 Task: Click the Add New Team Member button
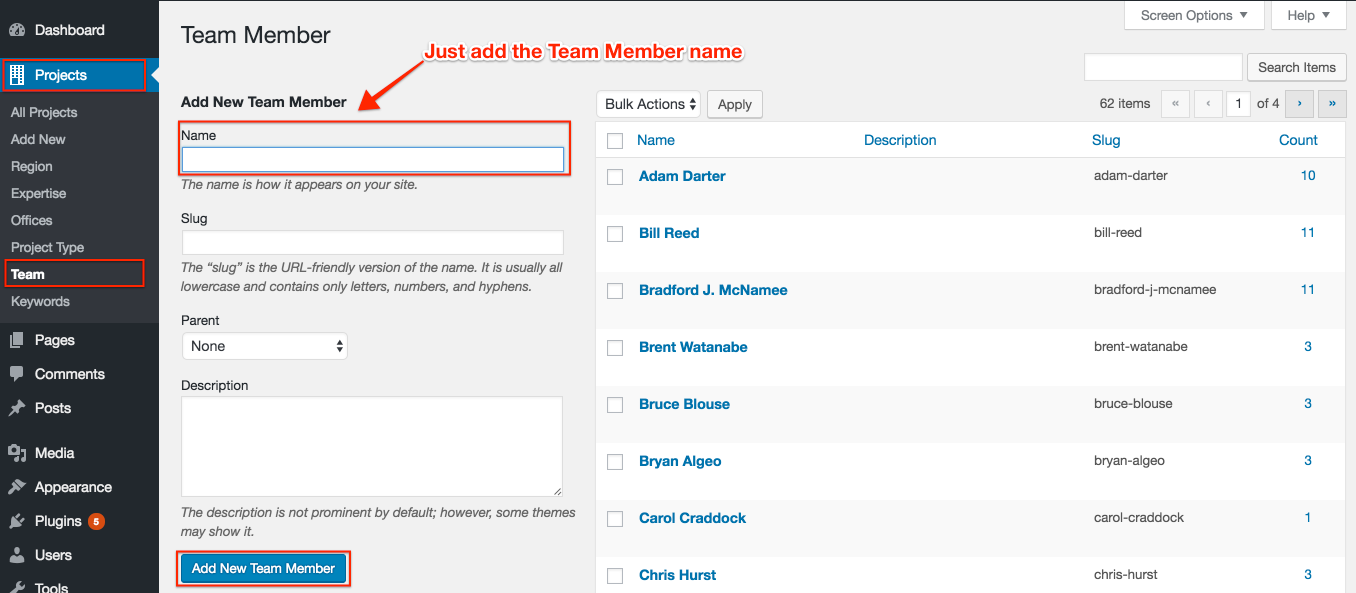coord(264,568)
